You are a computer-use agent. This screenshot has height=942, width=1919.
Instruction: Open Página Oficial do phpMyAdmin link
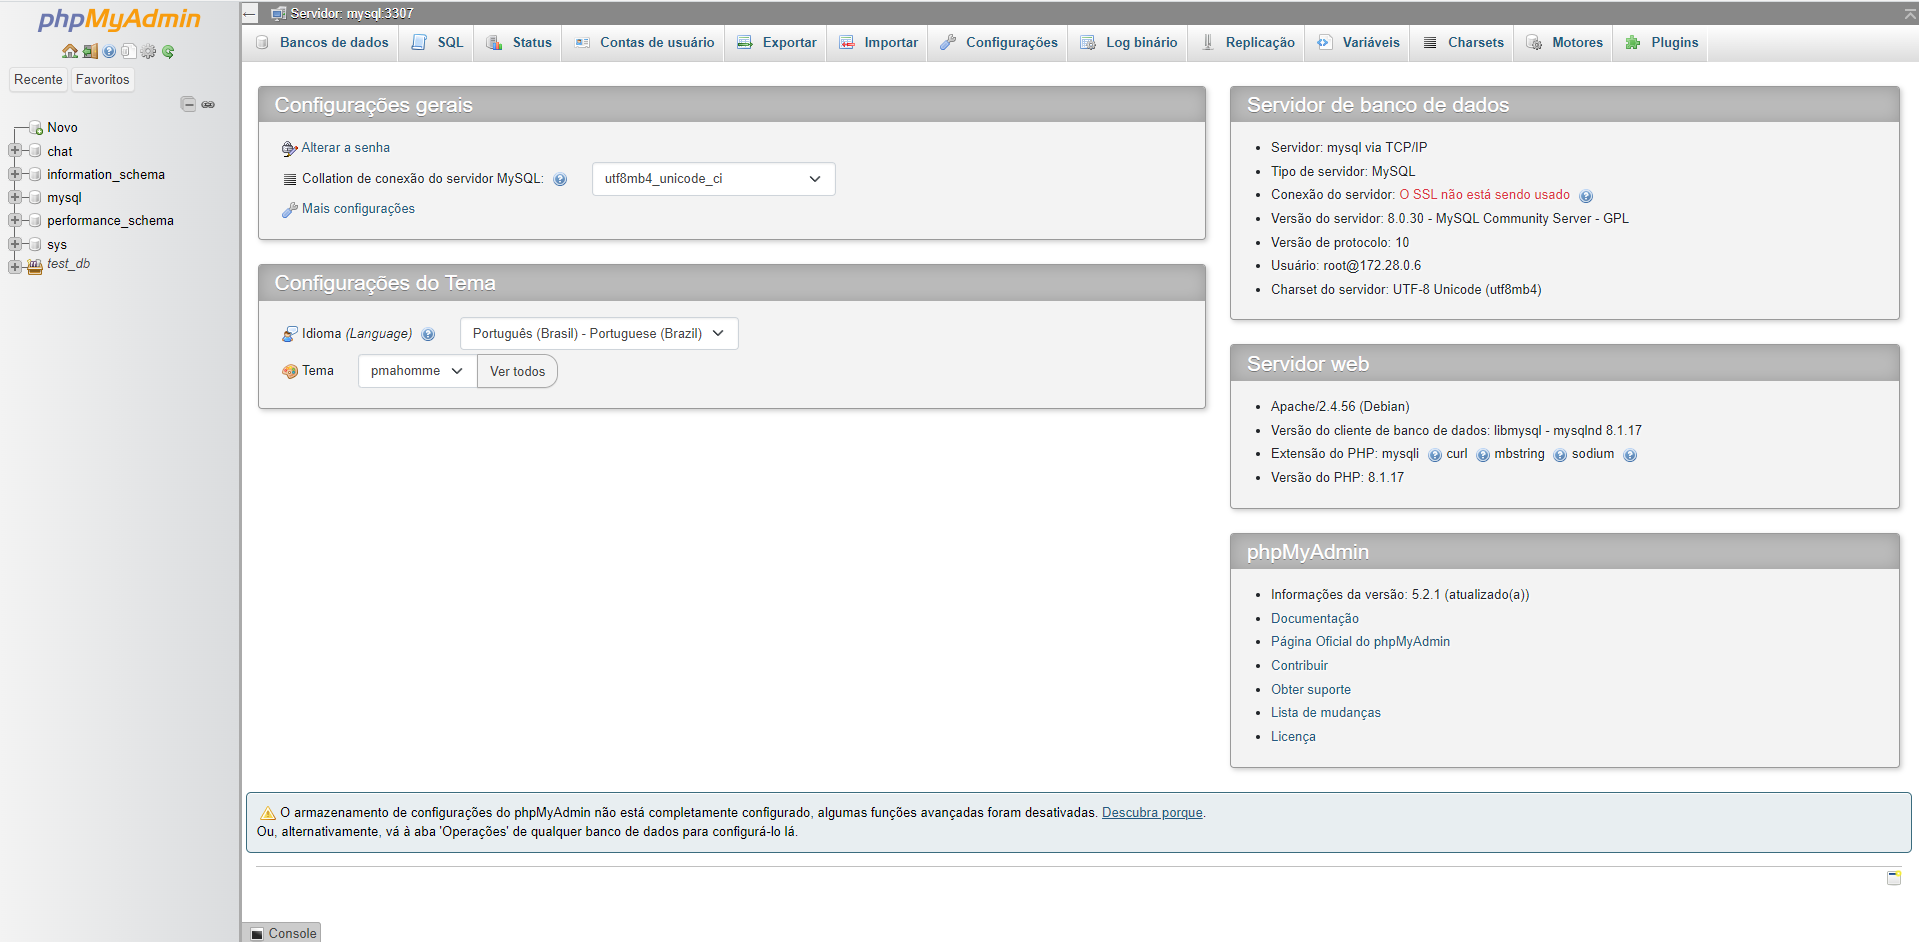point(1360,642)
